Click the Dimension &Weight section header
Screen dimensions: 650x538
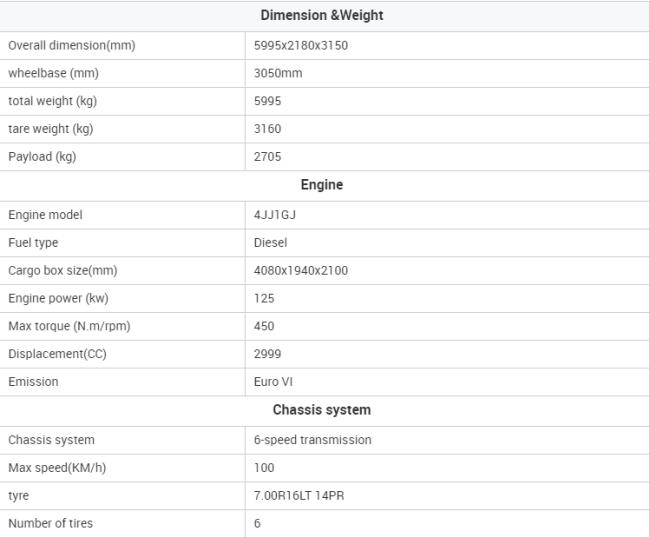tap(322, 15)
